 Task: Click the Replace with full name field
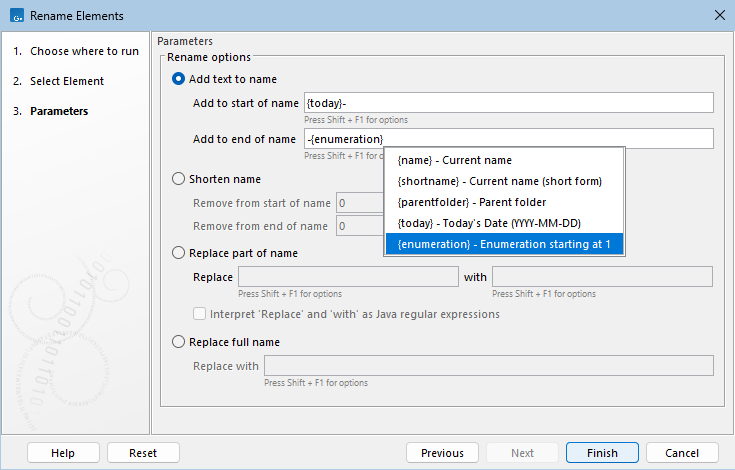pyautogui.click(x=489, y=366)
